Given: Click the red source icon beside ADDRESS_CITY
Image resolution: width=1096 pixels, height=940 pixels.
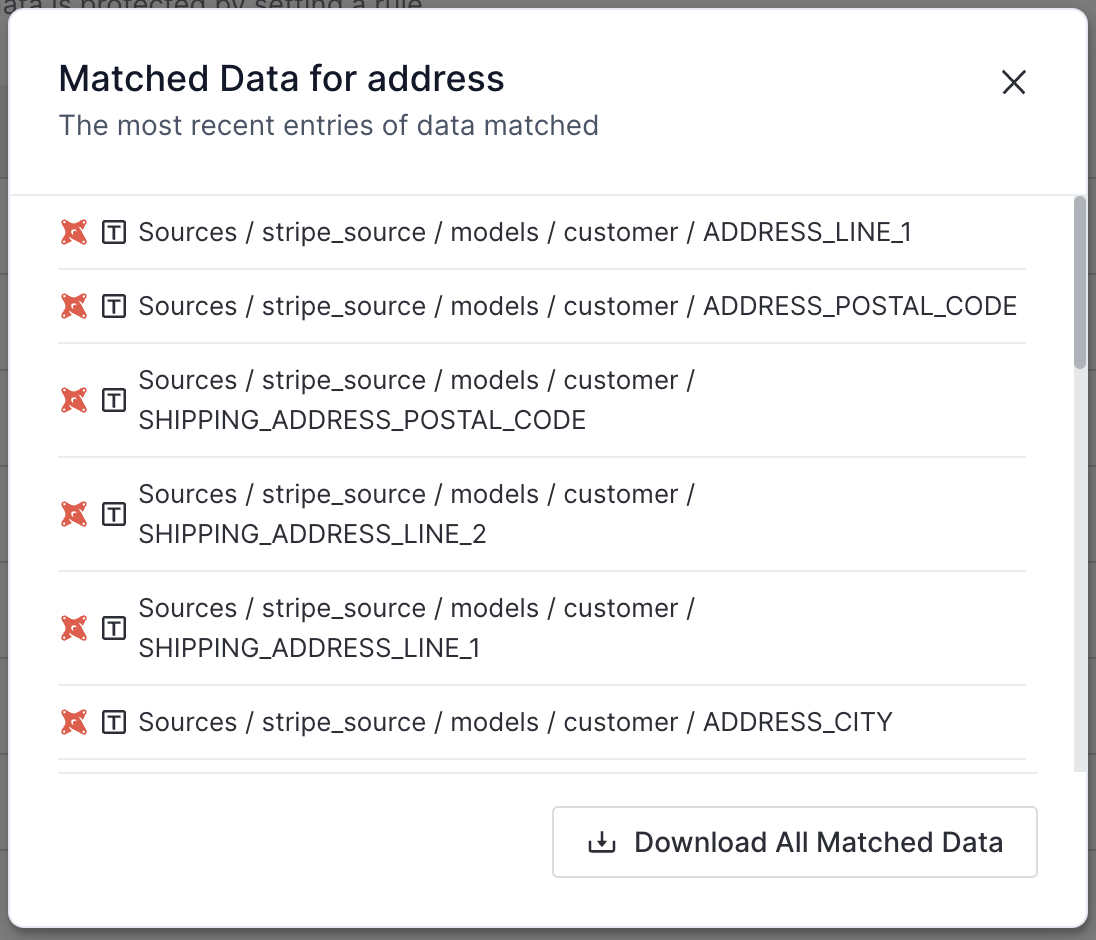Looking at the screenshot, I should point(74,722).
